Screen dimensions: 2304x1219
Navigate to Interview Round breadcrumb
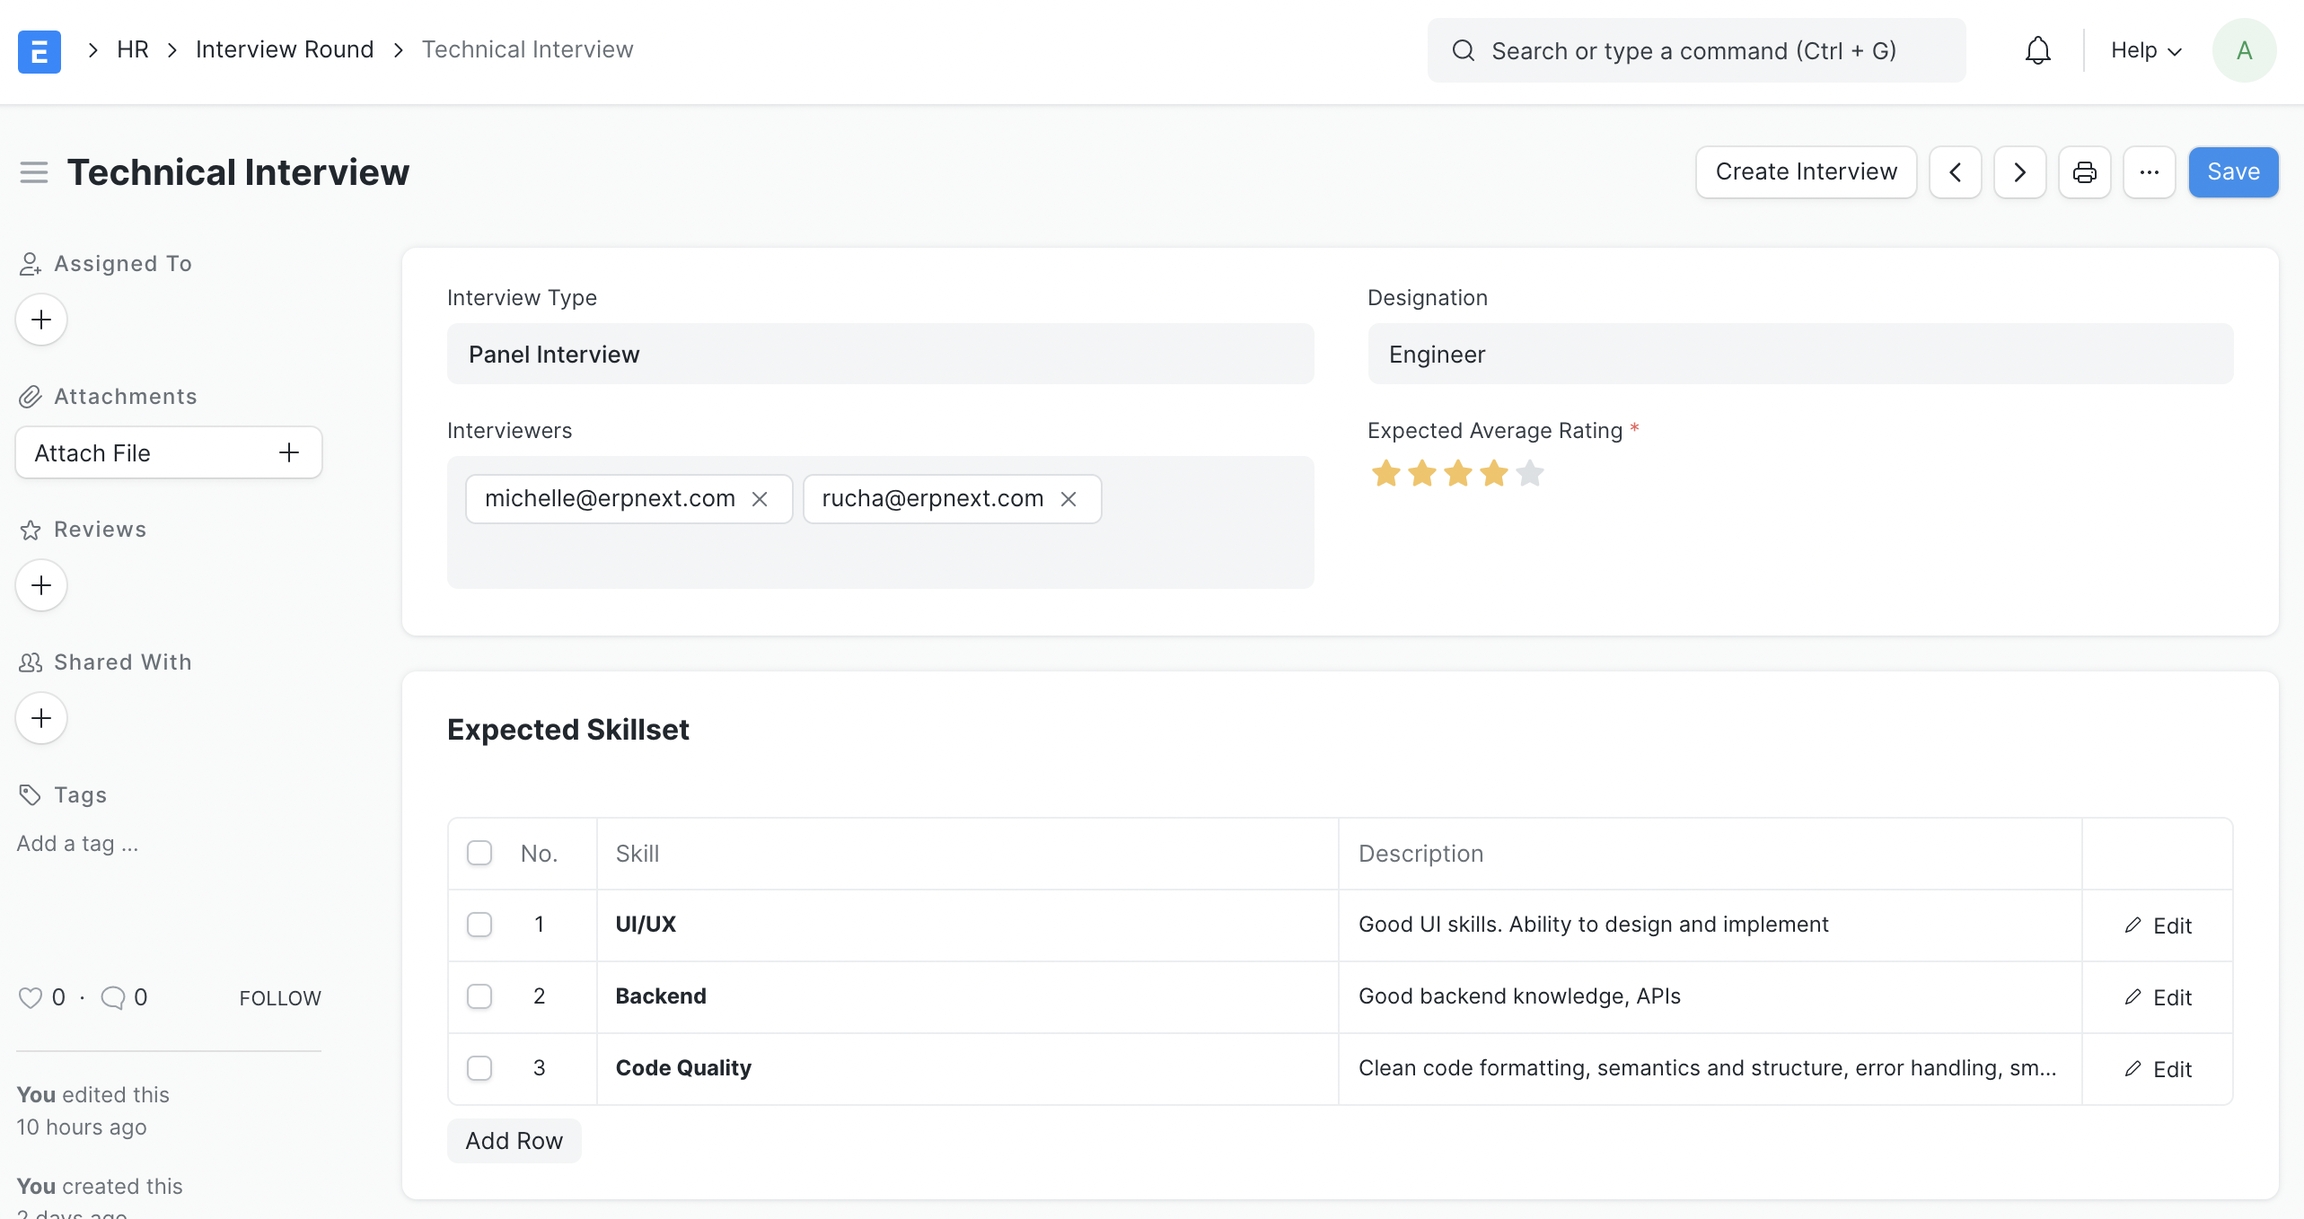point(284,49)
